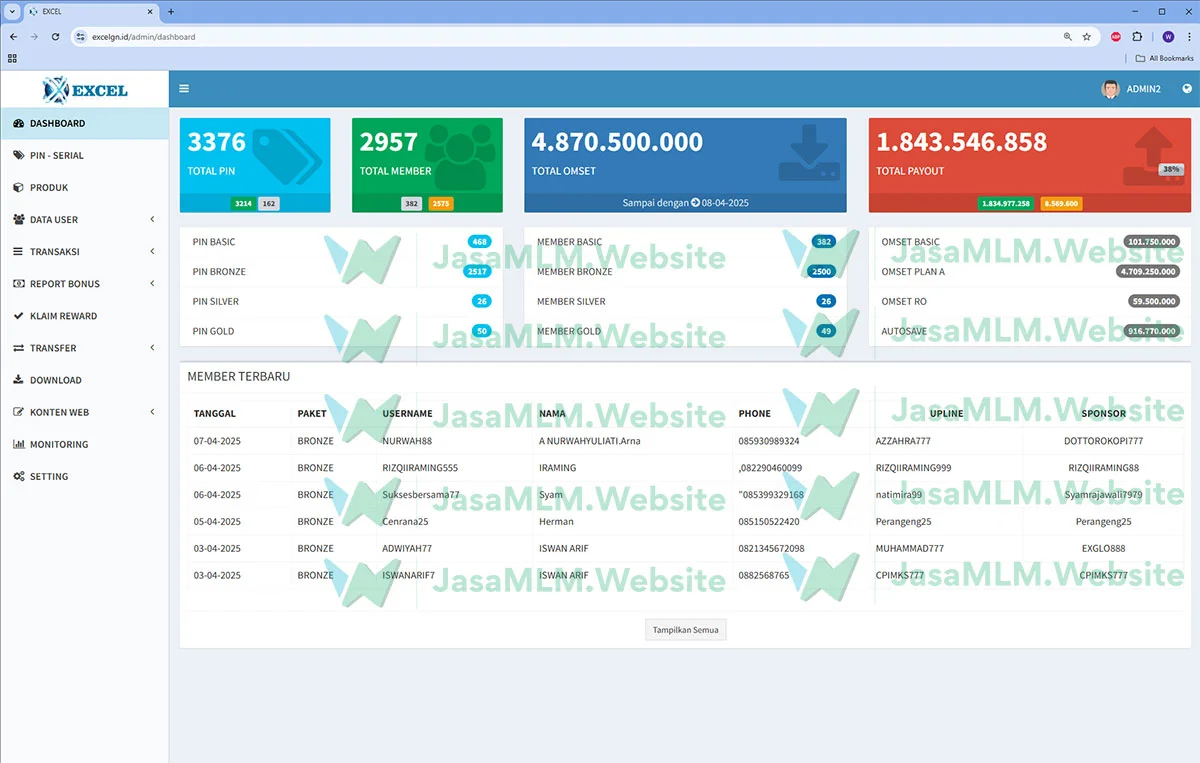This screenshot has width=1200, height=763.
Task: Click the Setting gears icon
Action: point(19,476)
